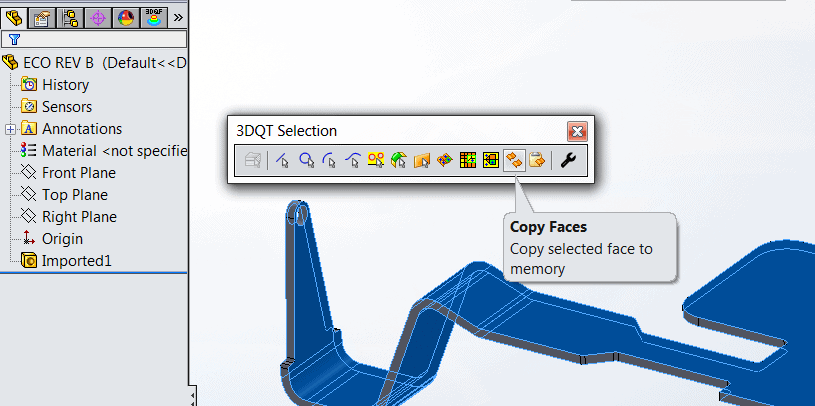The height and width of the screenshot is (406, 815).
Task: Select the Imported1 feature
Action: click(76, 261)
